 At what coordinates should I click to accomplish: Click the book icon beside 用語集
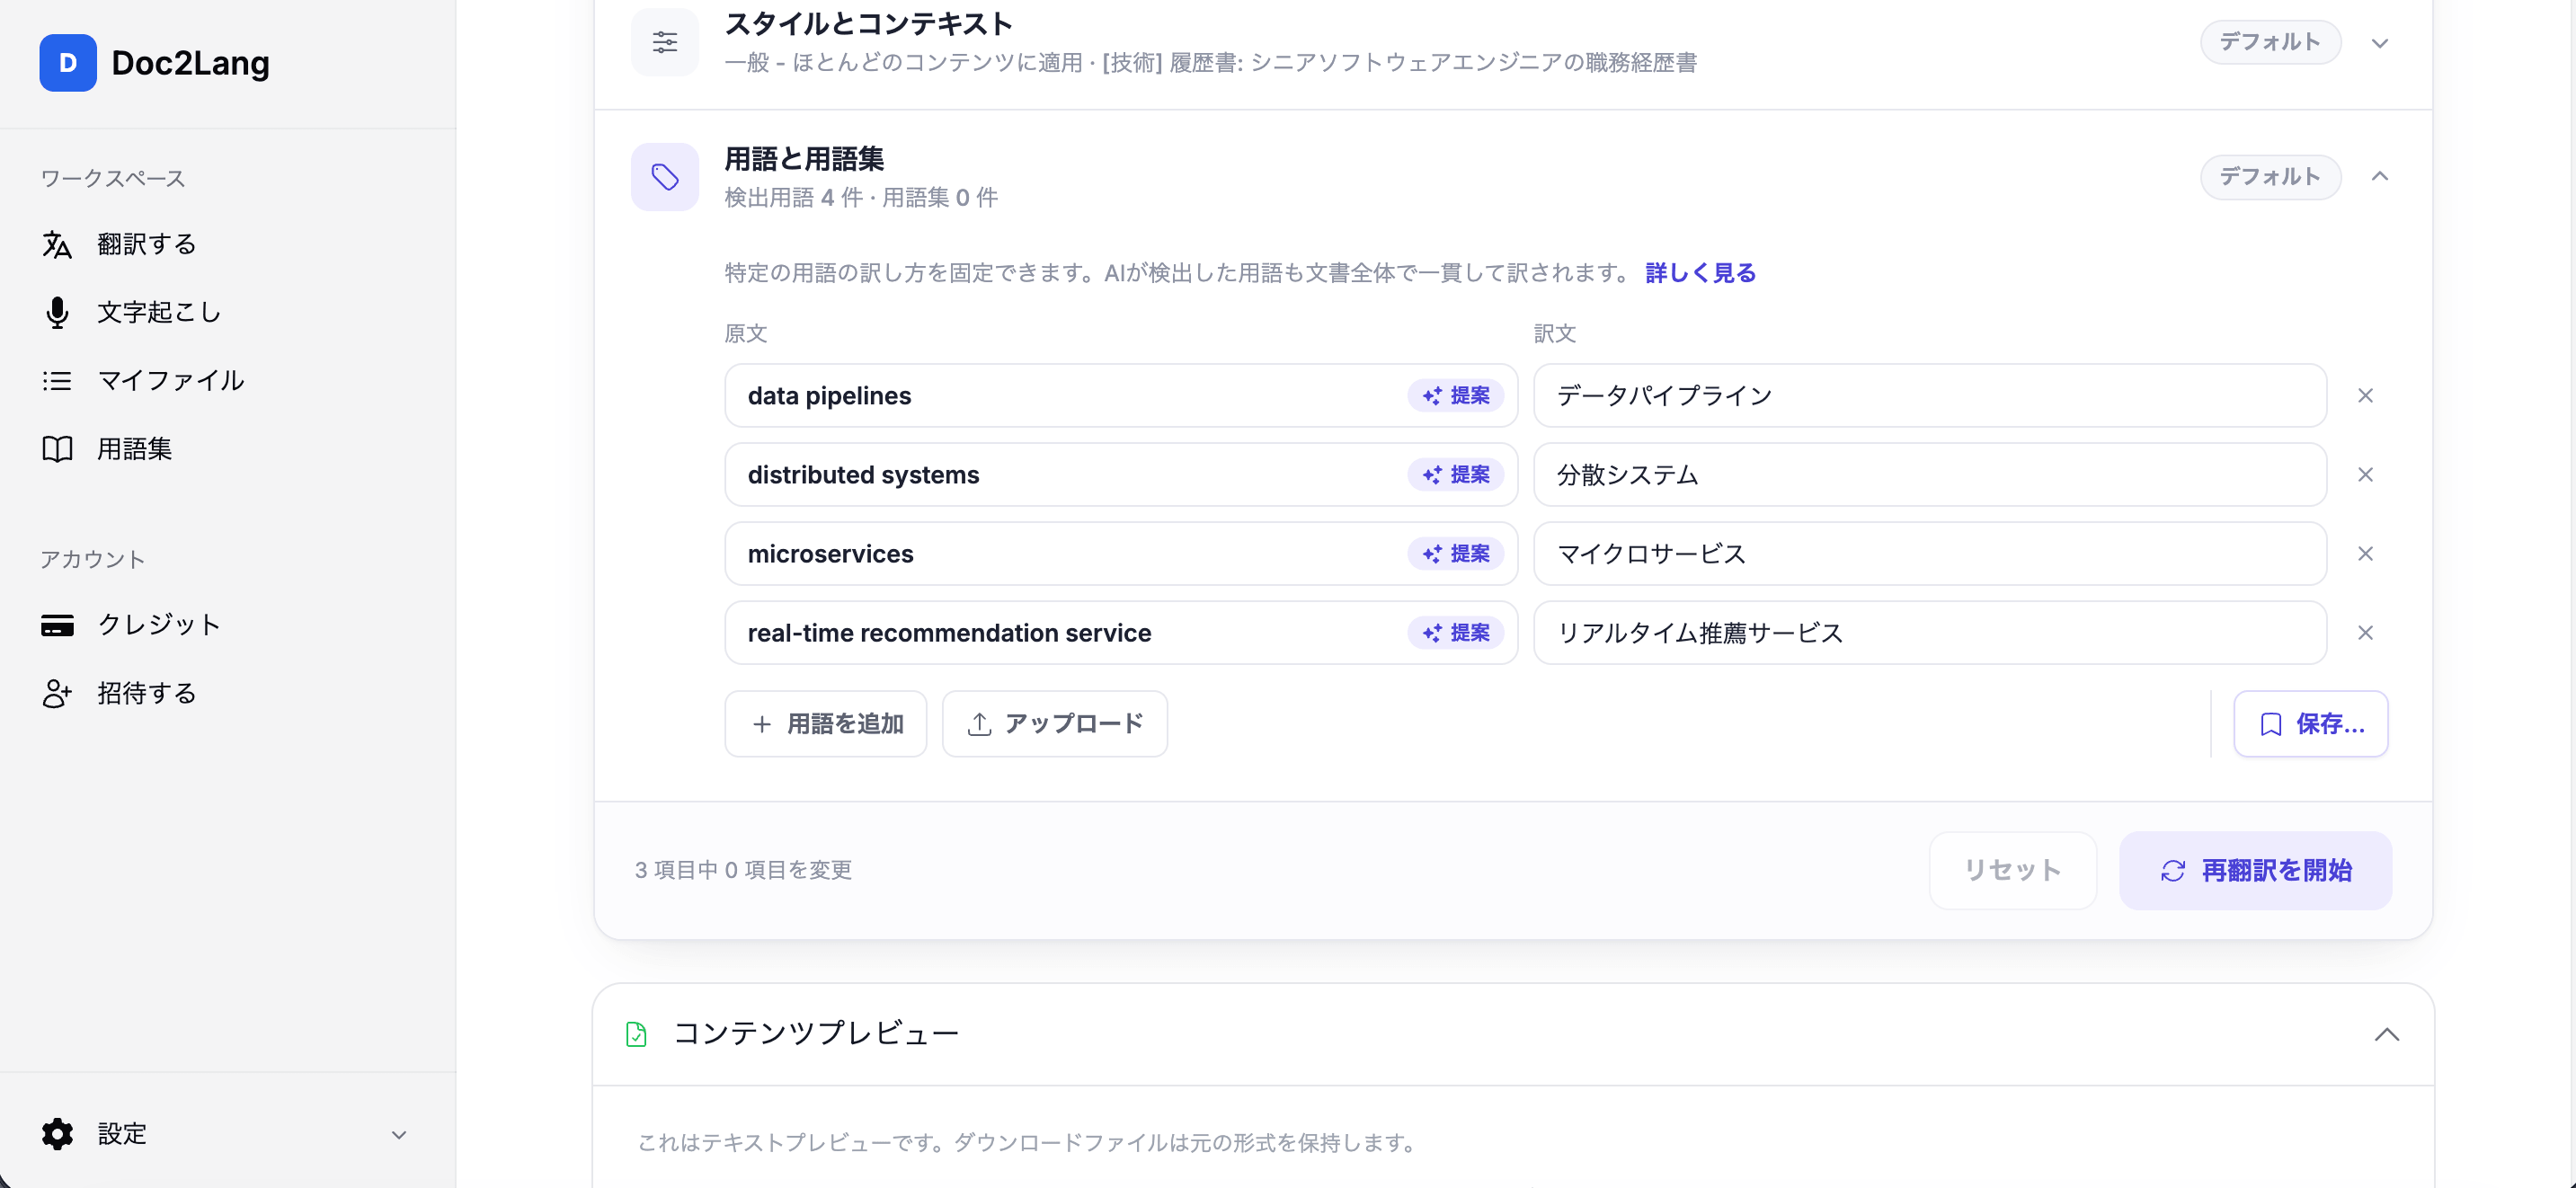click(x=57, y=449)
